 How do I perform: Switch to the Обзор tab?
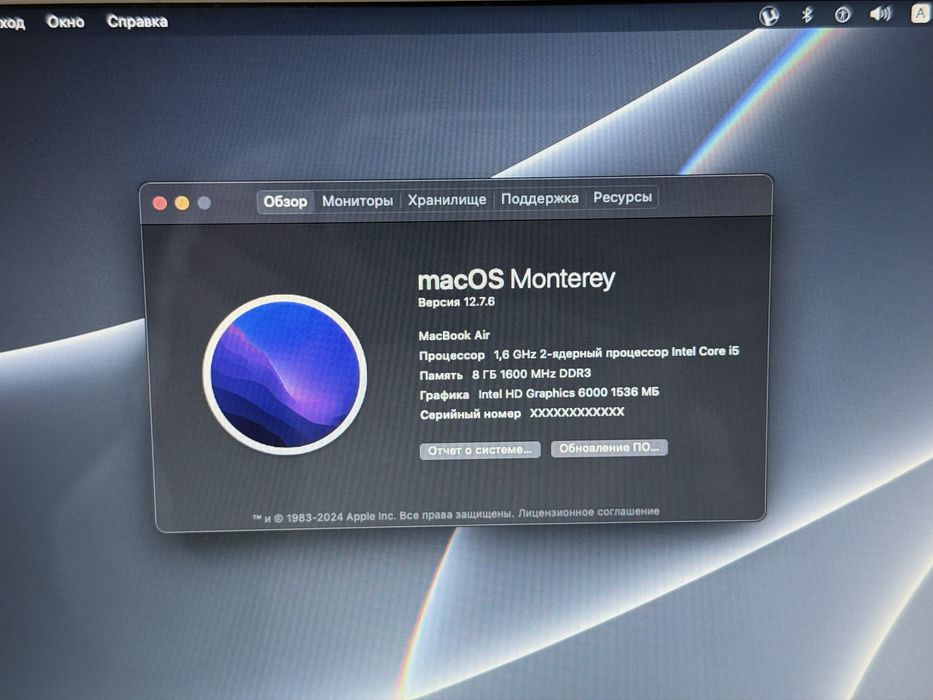click(285, 202)
